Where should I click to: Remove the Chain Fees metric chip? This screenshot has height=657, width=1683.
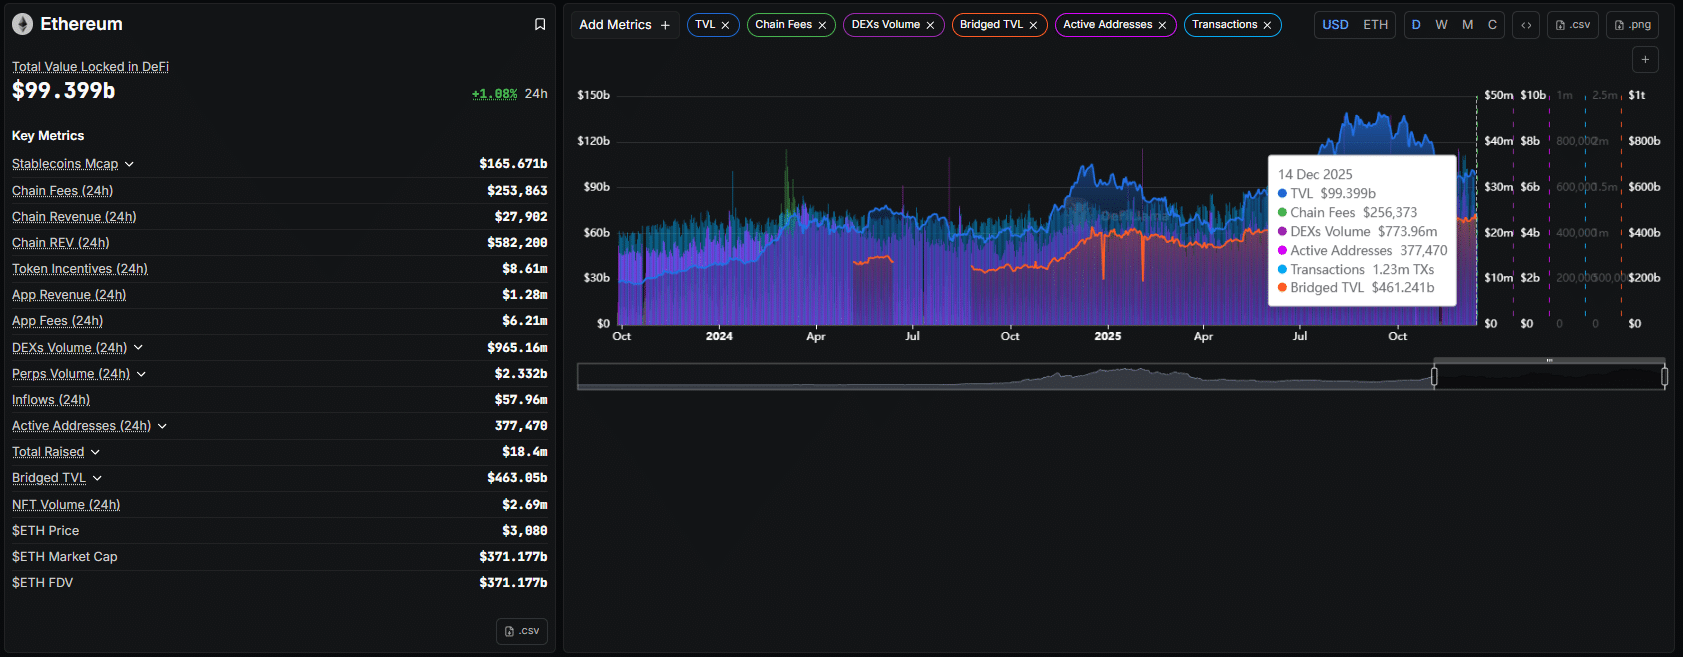click(822, 25)
